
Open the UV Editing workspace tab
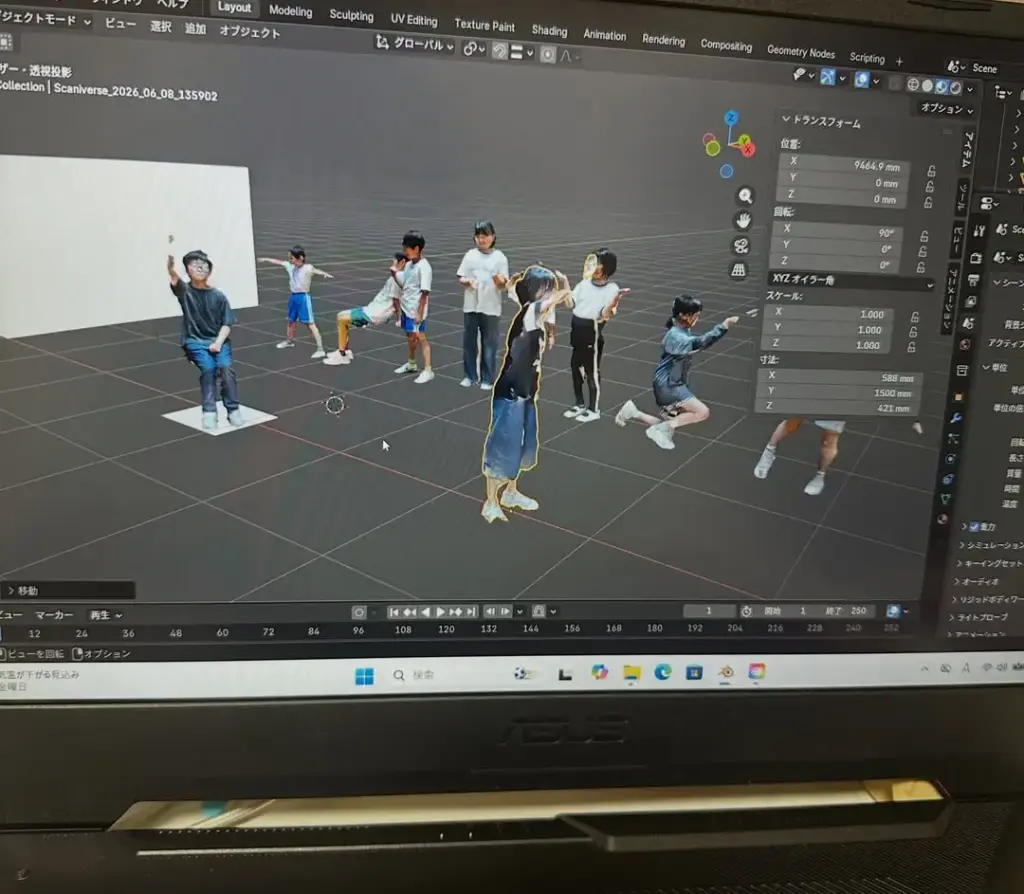tap(413, 20)
